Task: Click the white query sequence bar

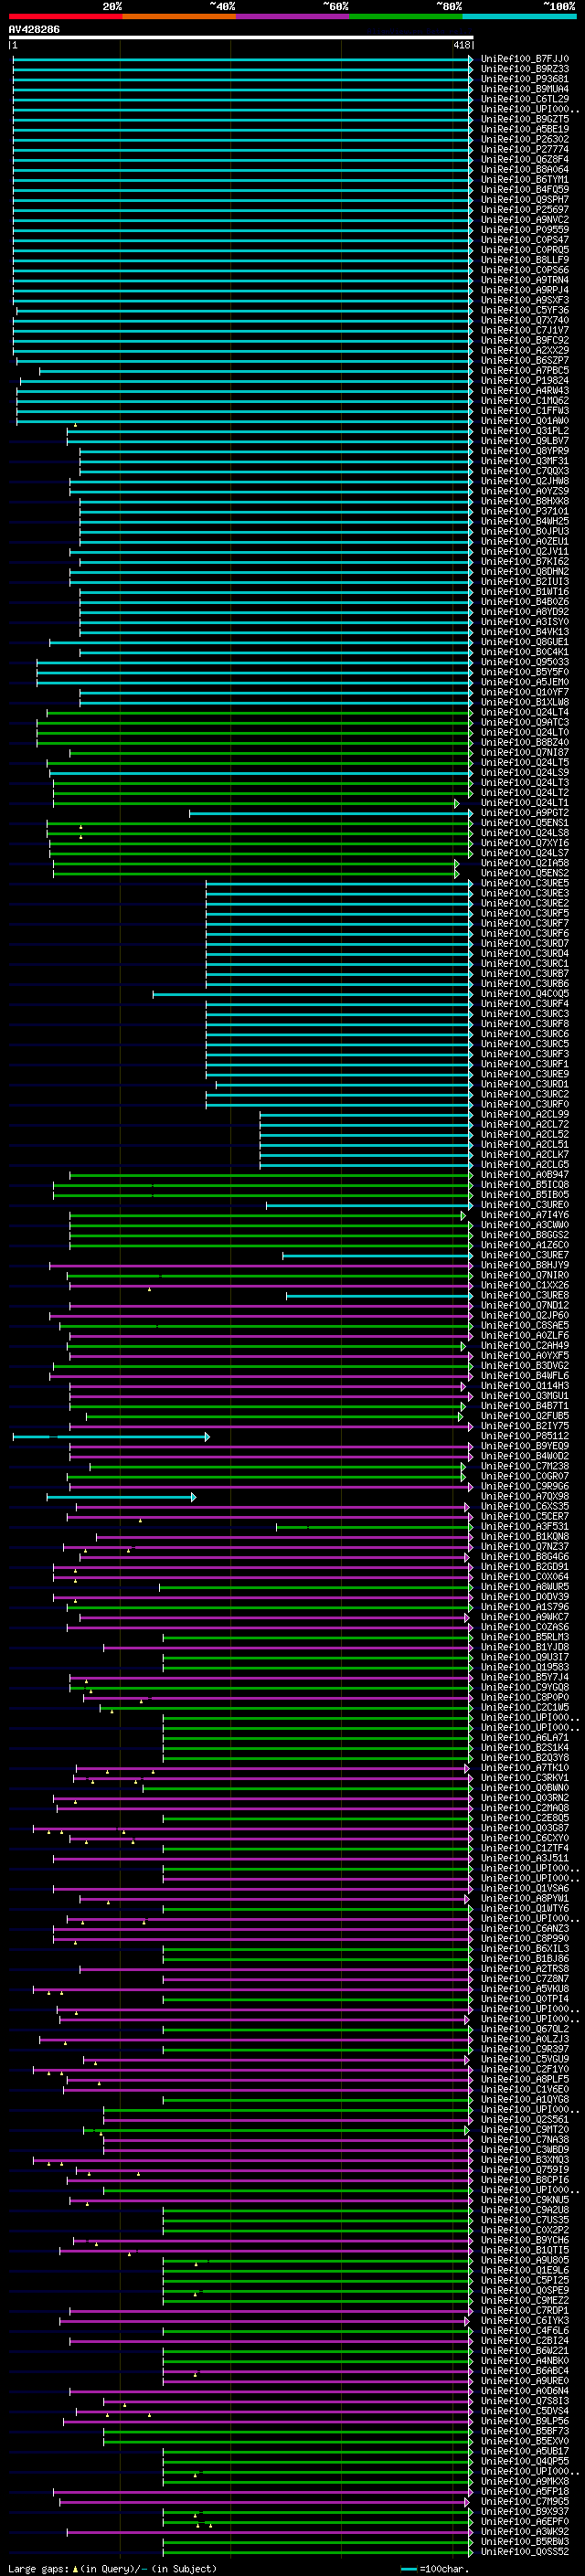Action: point(241,38)
